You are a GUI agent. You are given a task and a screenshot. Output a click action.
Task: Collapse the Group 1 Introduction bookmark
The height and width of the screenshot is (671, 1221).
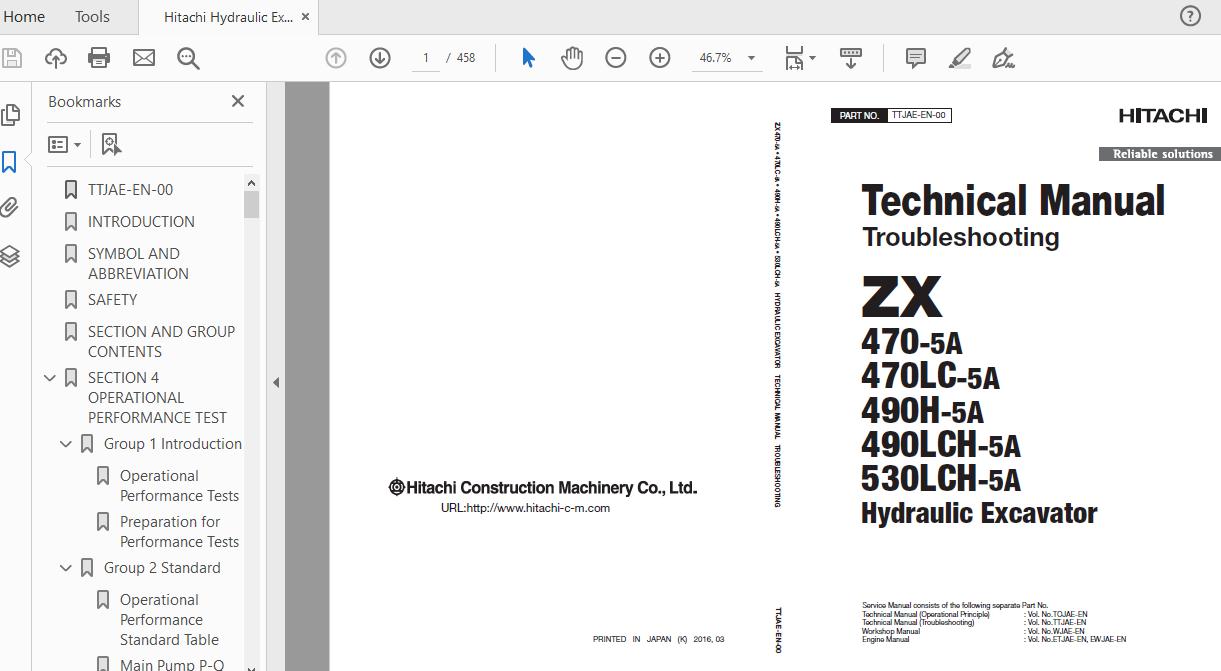66,444
